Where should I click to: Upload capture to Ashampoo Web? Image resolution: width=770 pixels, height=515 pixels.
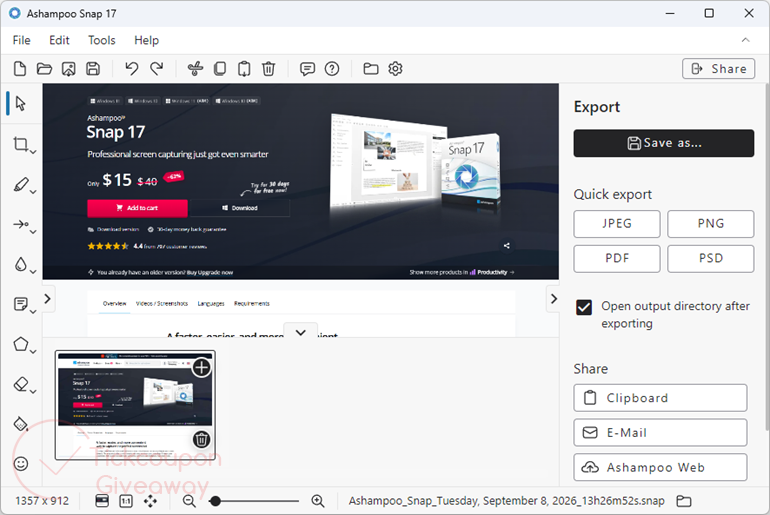(660, 467)
